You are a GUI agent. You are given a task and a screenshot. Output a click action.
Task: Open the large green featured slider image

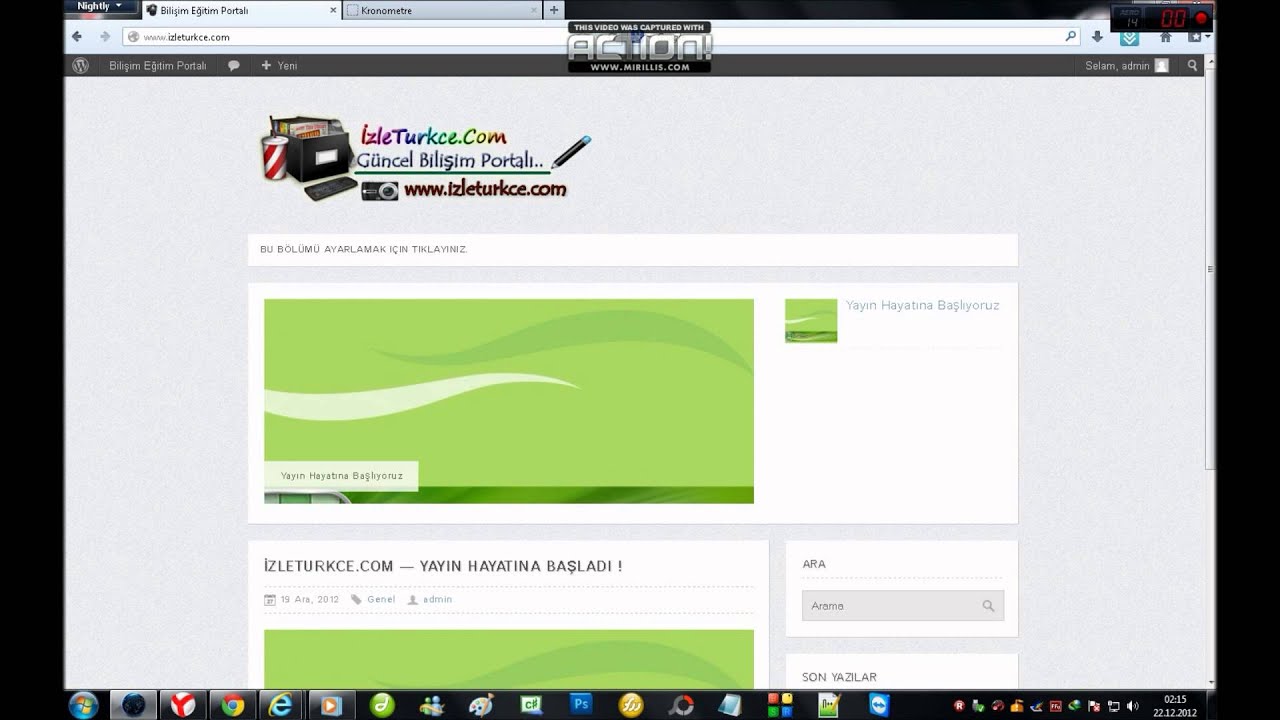[x=509, y=401]
